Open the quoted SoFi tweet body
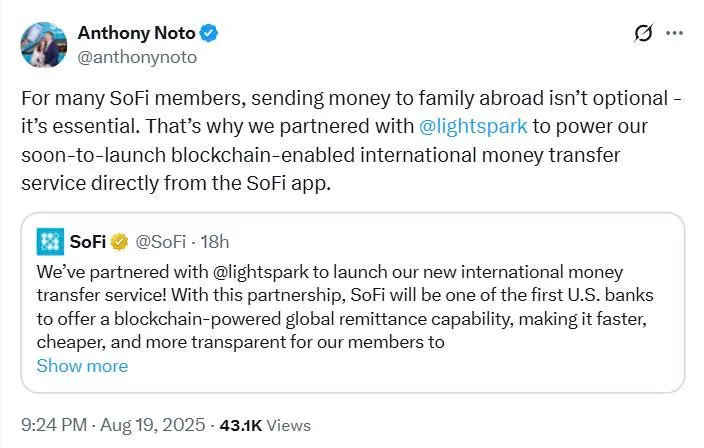704x448 pixels. (x=345, y=307)
